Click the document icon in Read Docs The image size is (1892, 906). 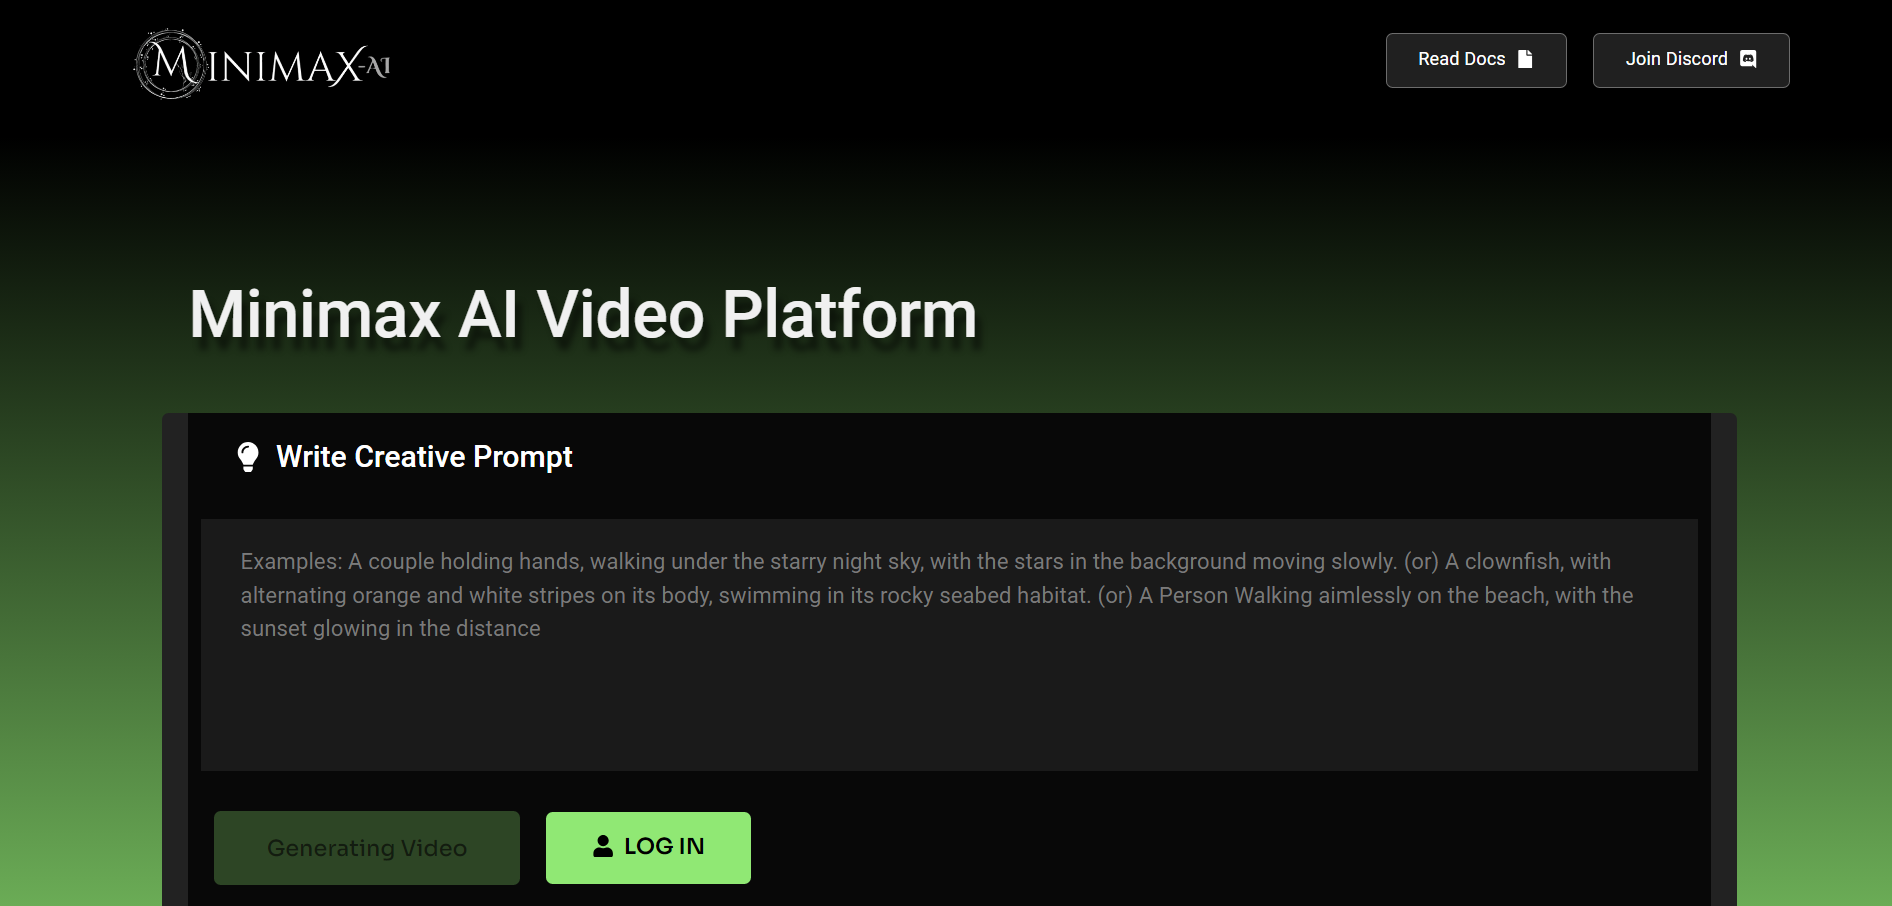pos(1525,59)
